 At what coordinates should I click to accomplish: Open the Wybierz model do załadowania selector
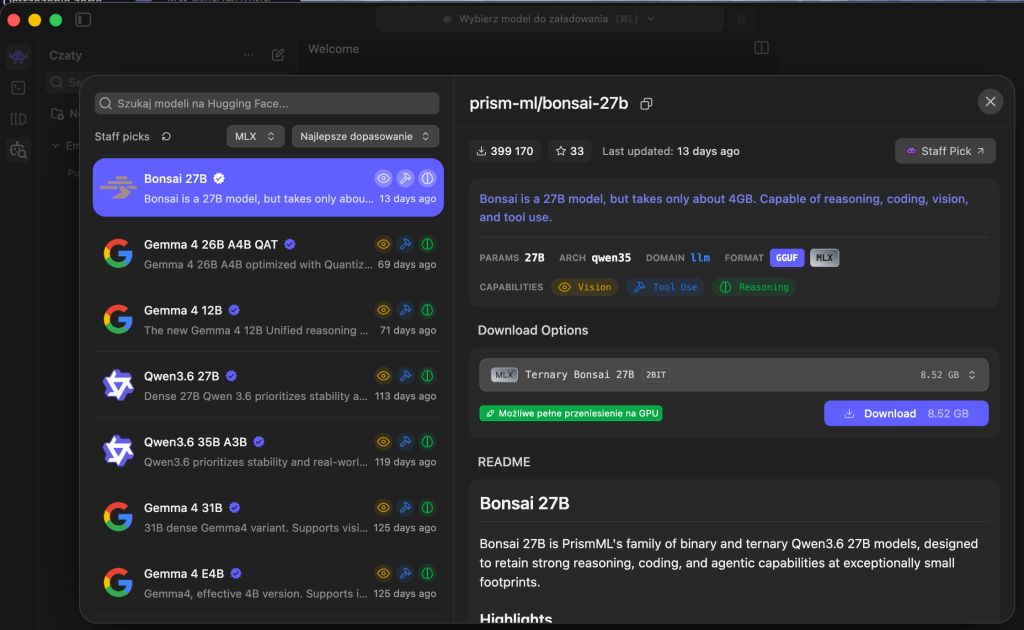(x=549, y=19)
